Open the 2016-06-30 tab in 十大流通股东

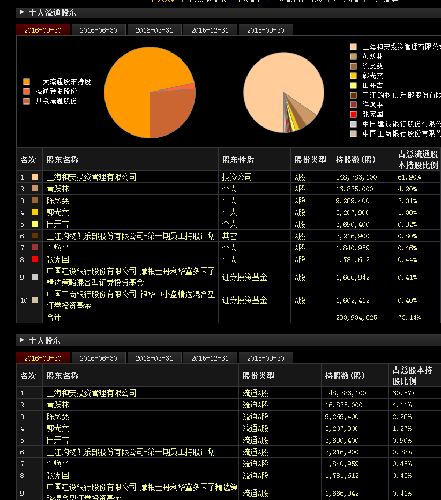tap(99, 30)
